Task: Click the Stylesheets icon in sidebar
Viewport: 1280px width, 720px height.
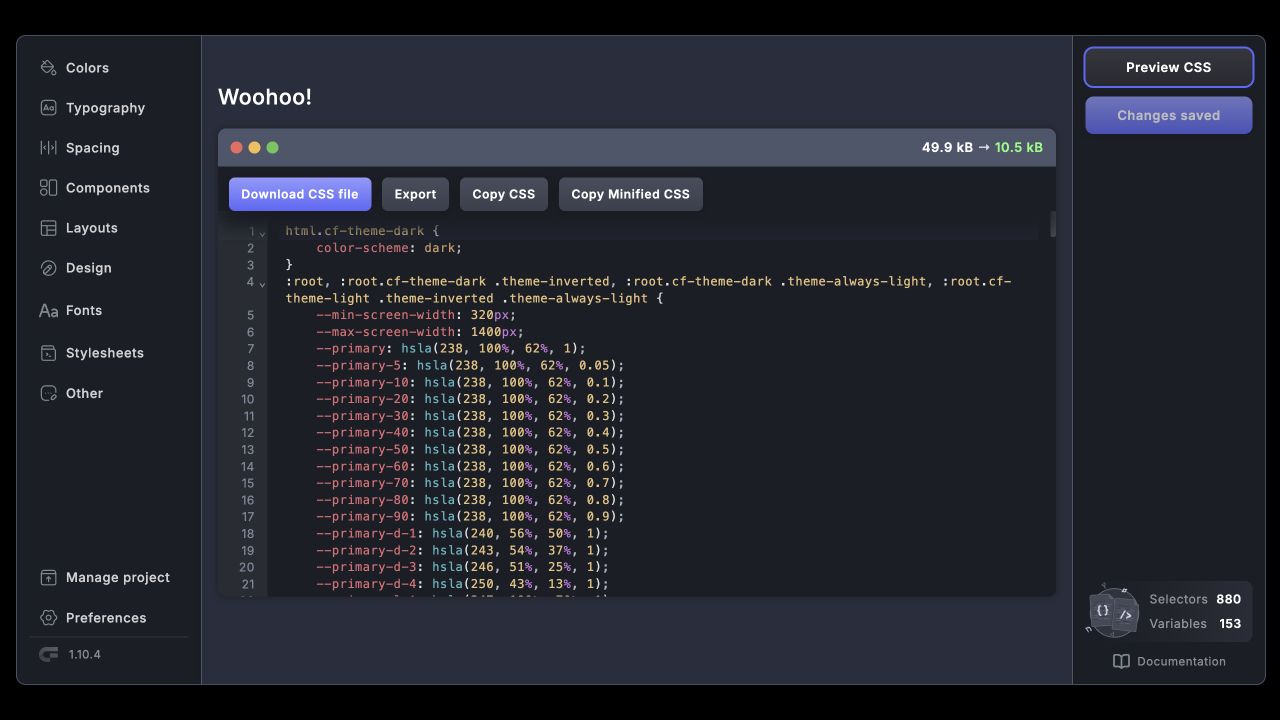Action: (x=48, y=353)
